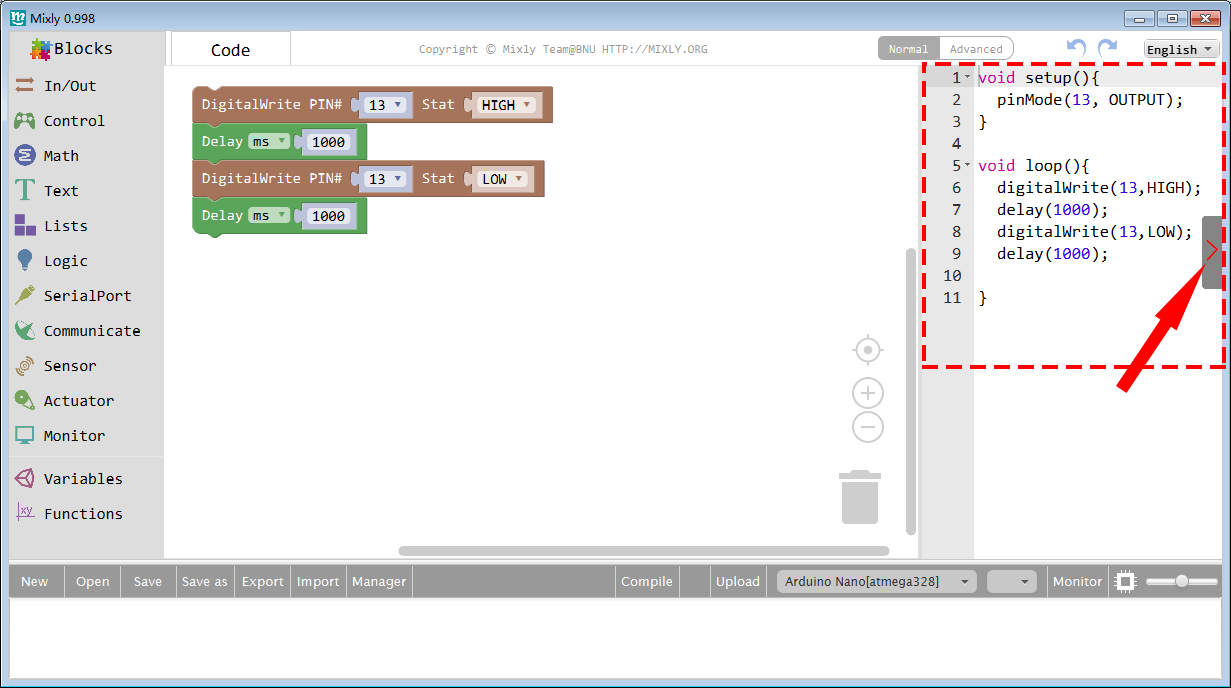The height and width of the screenshot is (688, 1231).
Task: Open the HIGH state dropdown on DigitalWrite
Action: (506, 104)
